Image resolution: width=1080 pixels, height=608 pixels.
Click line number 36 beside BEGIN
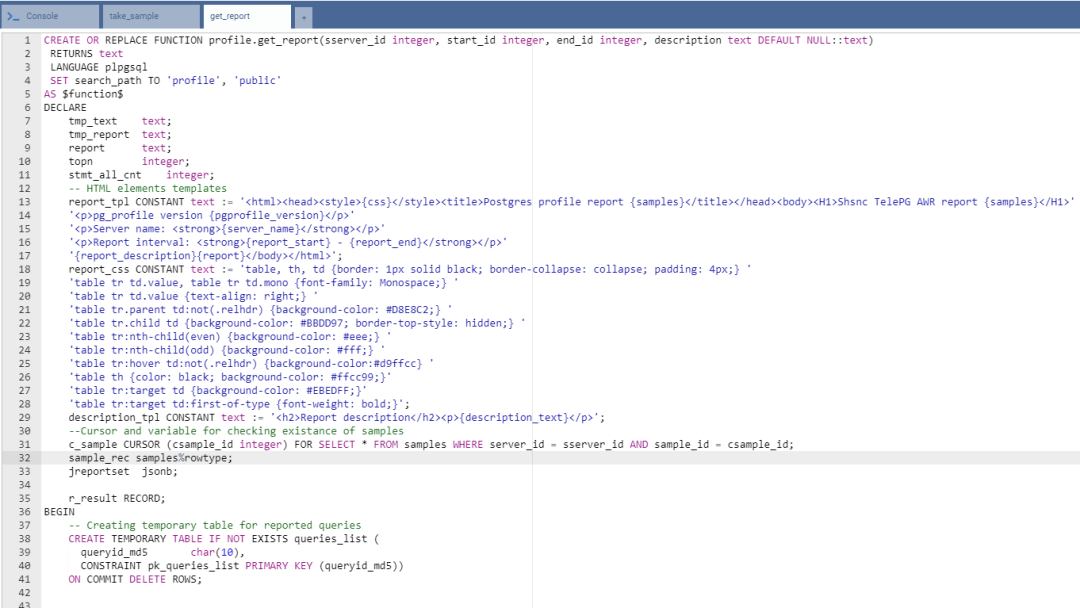click(24, 512)
